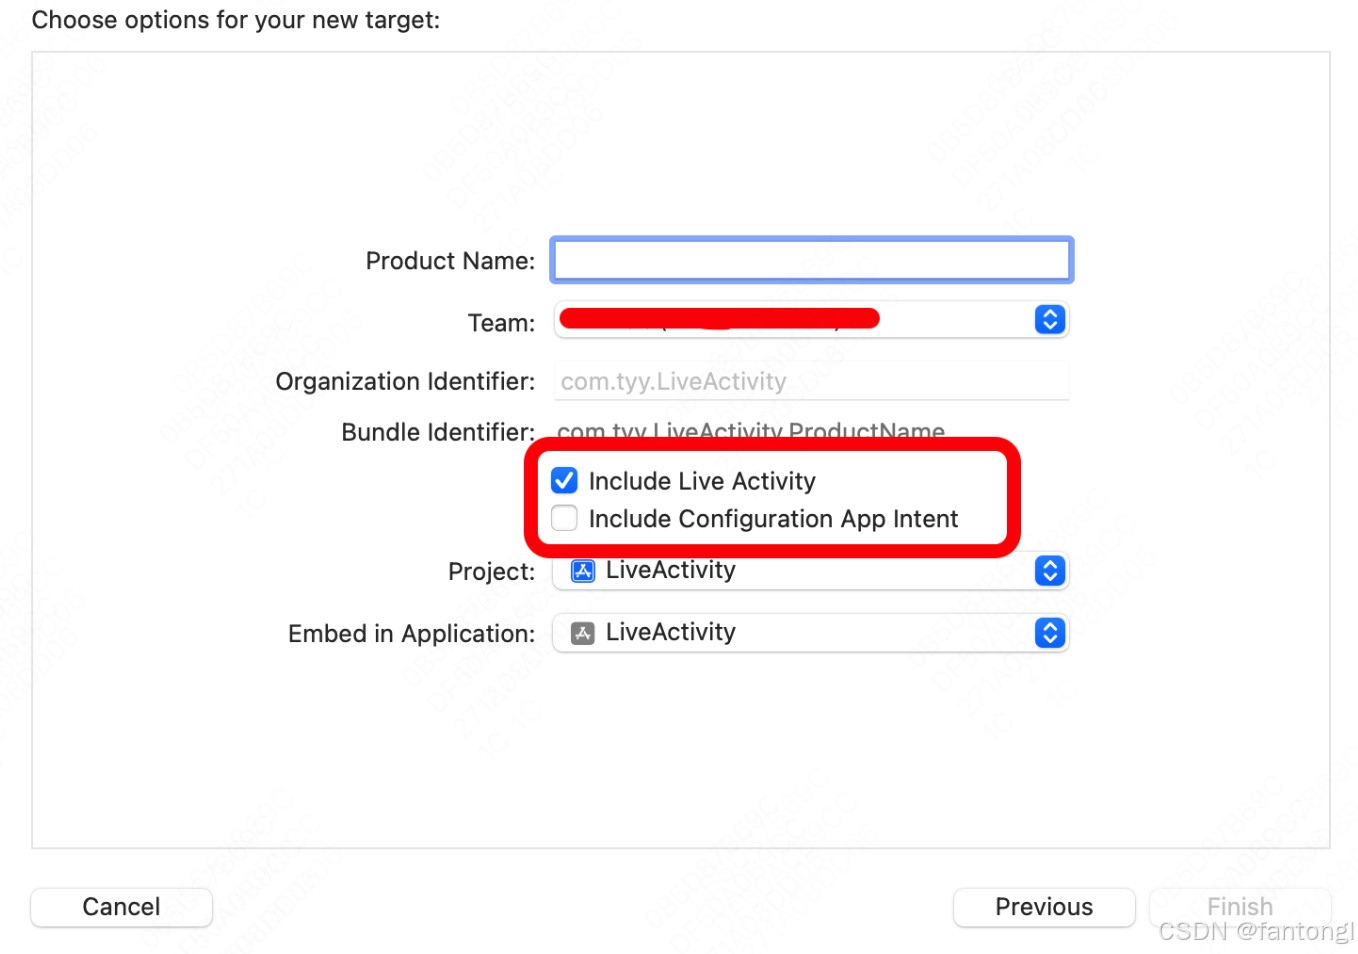Uncheck the Include Live Activity checkbox

click(565, 480)
